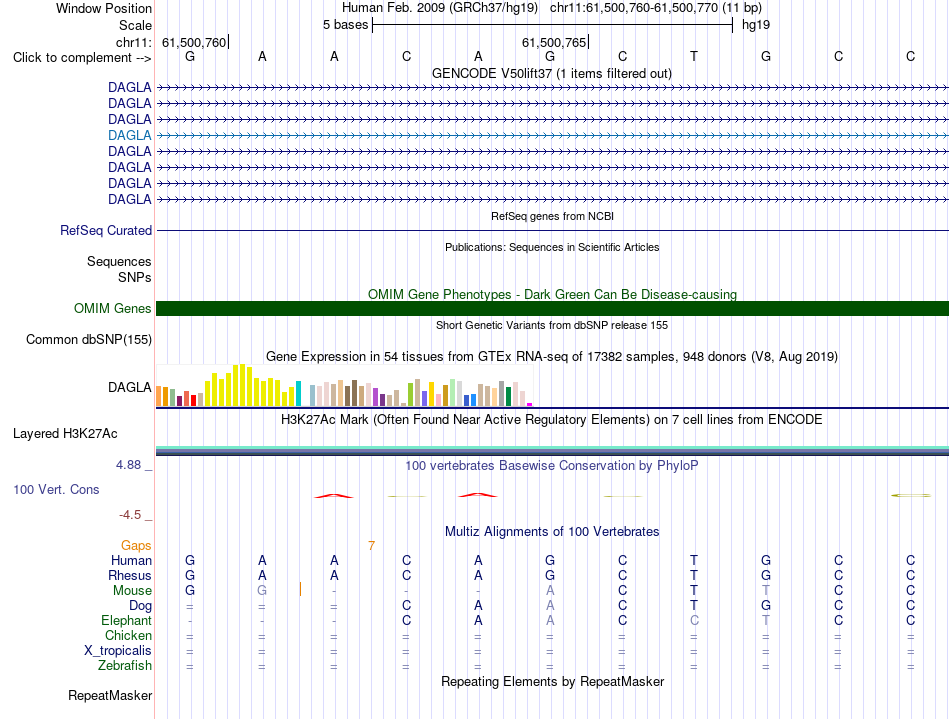This screenshot has width=950, height=719.
Task: Open 'RefSeq genes from NCBI' track title
Action: (x=552, y=216)
